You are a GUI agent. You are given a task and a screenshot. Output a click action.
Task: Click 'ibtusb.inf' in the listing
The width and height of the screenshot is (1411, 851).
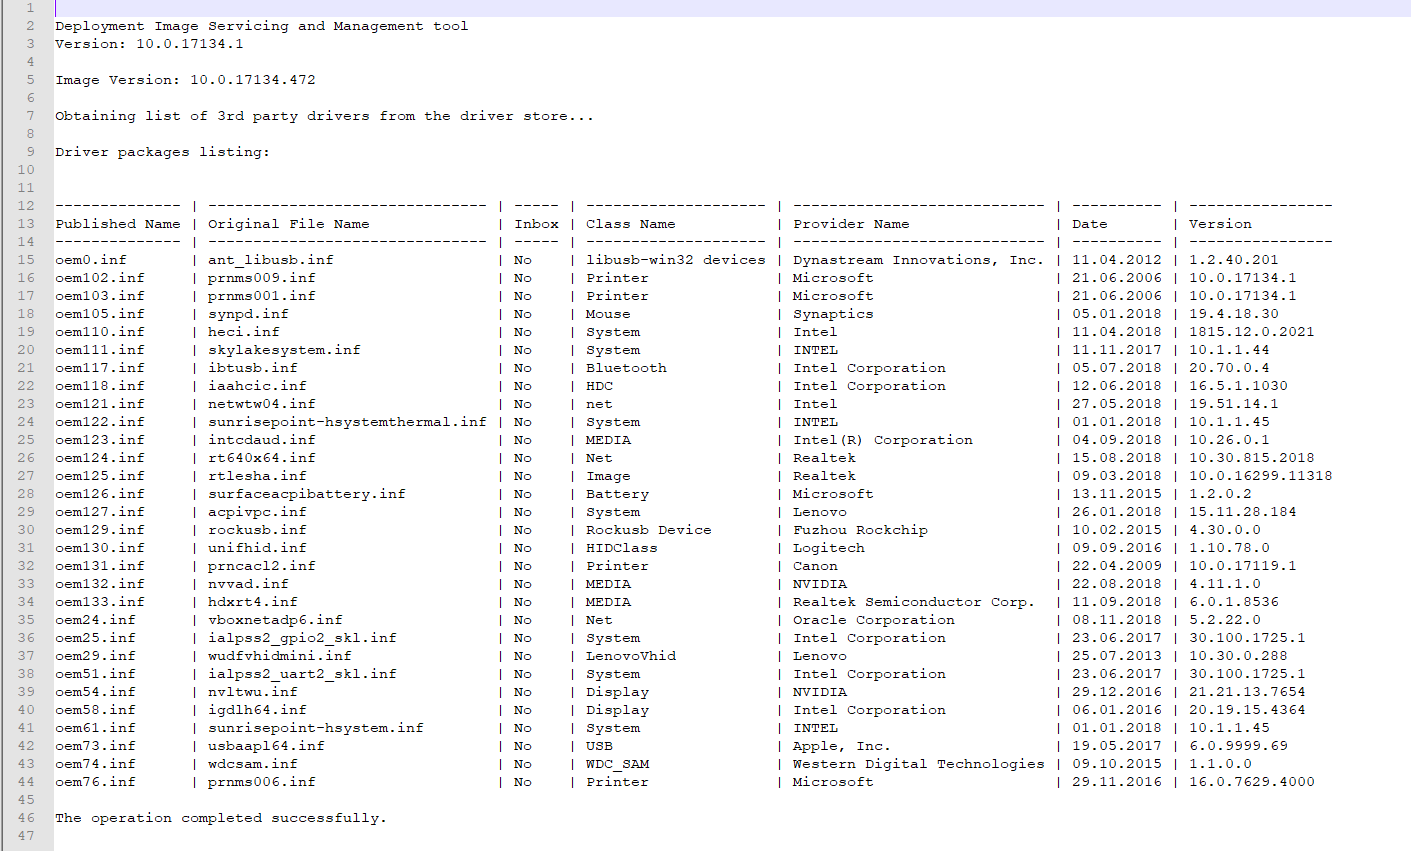coord(252,368)
